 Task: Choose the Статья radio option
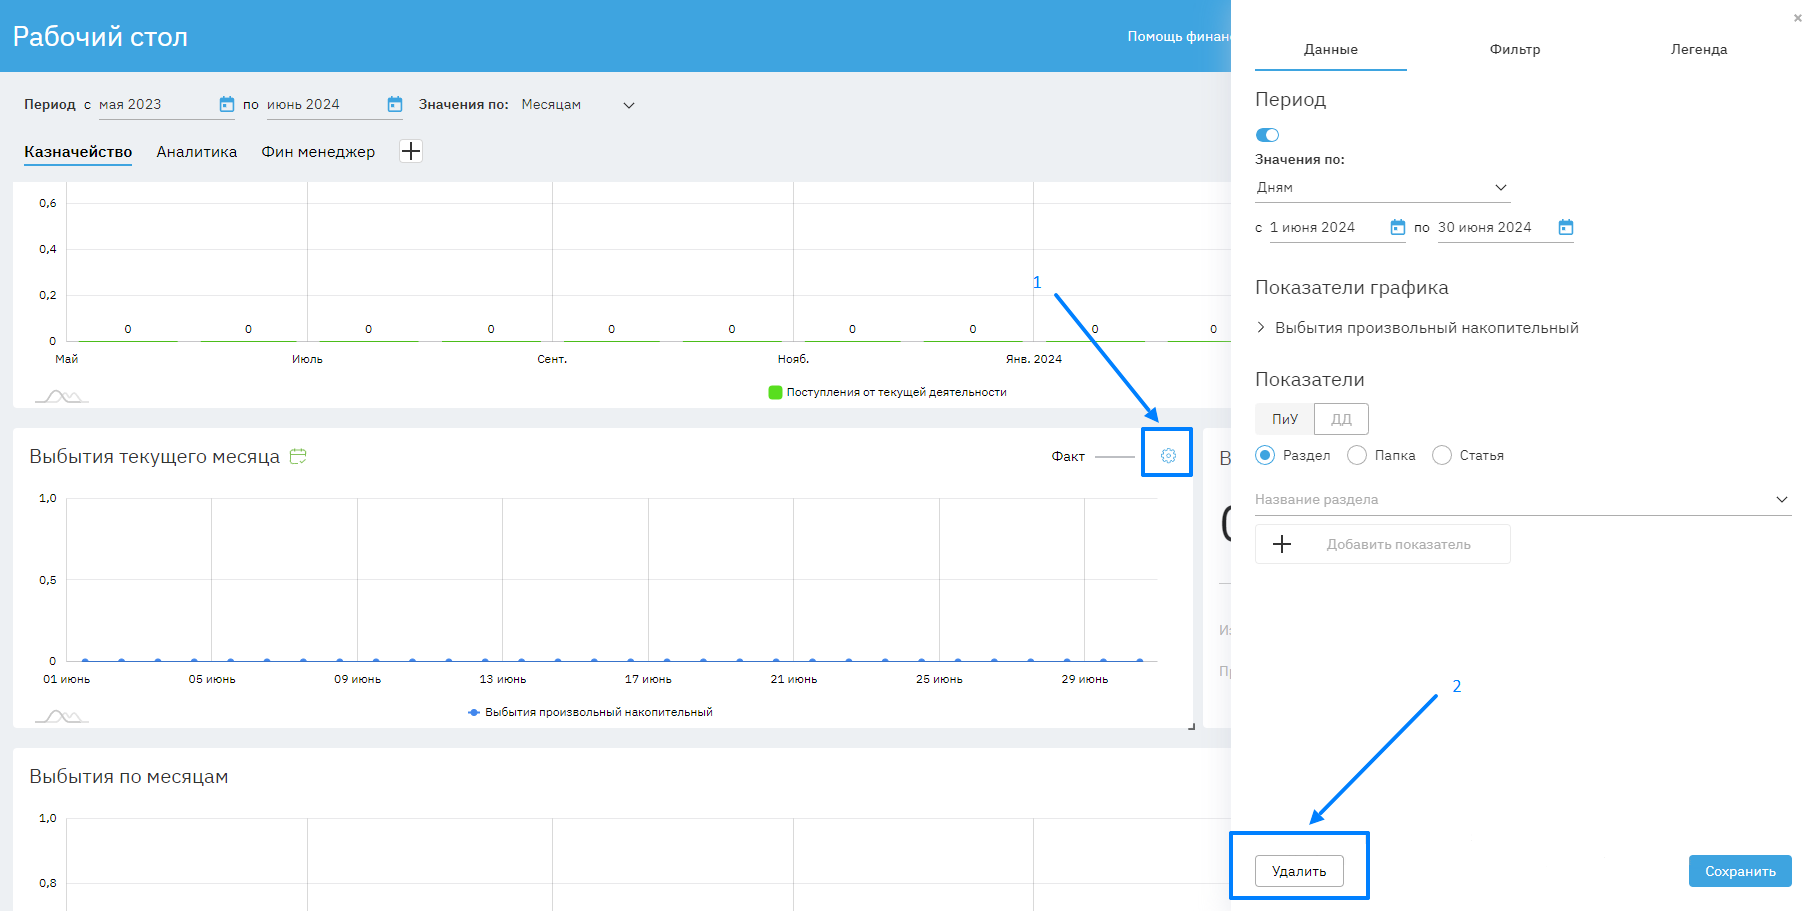tap(1442, 455)
